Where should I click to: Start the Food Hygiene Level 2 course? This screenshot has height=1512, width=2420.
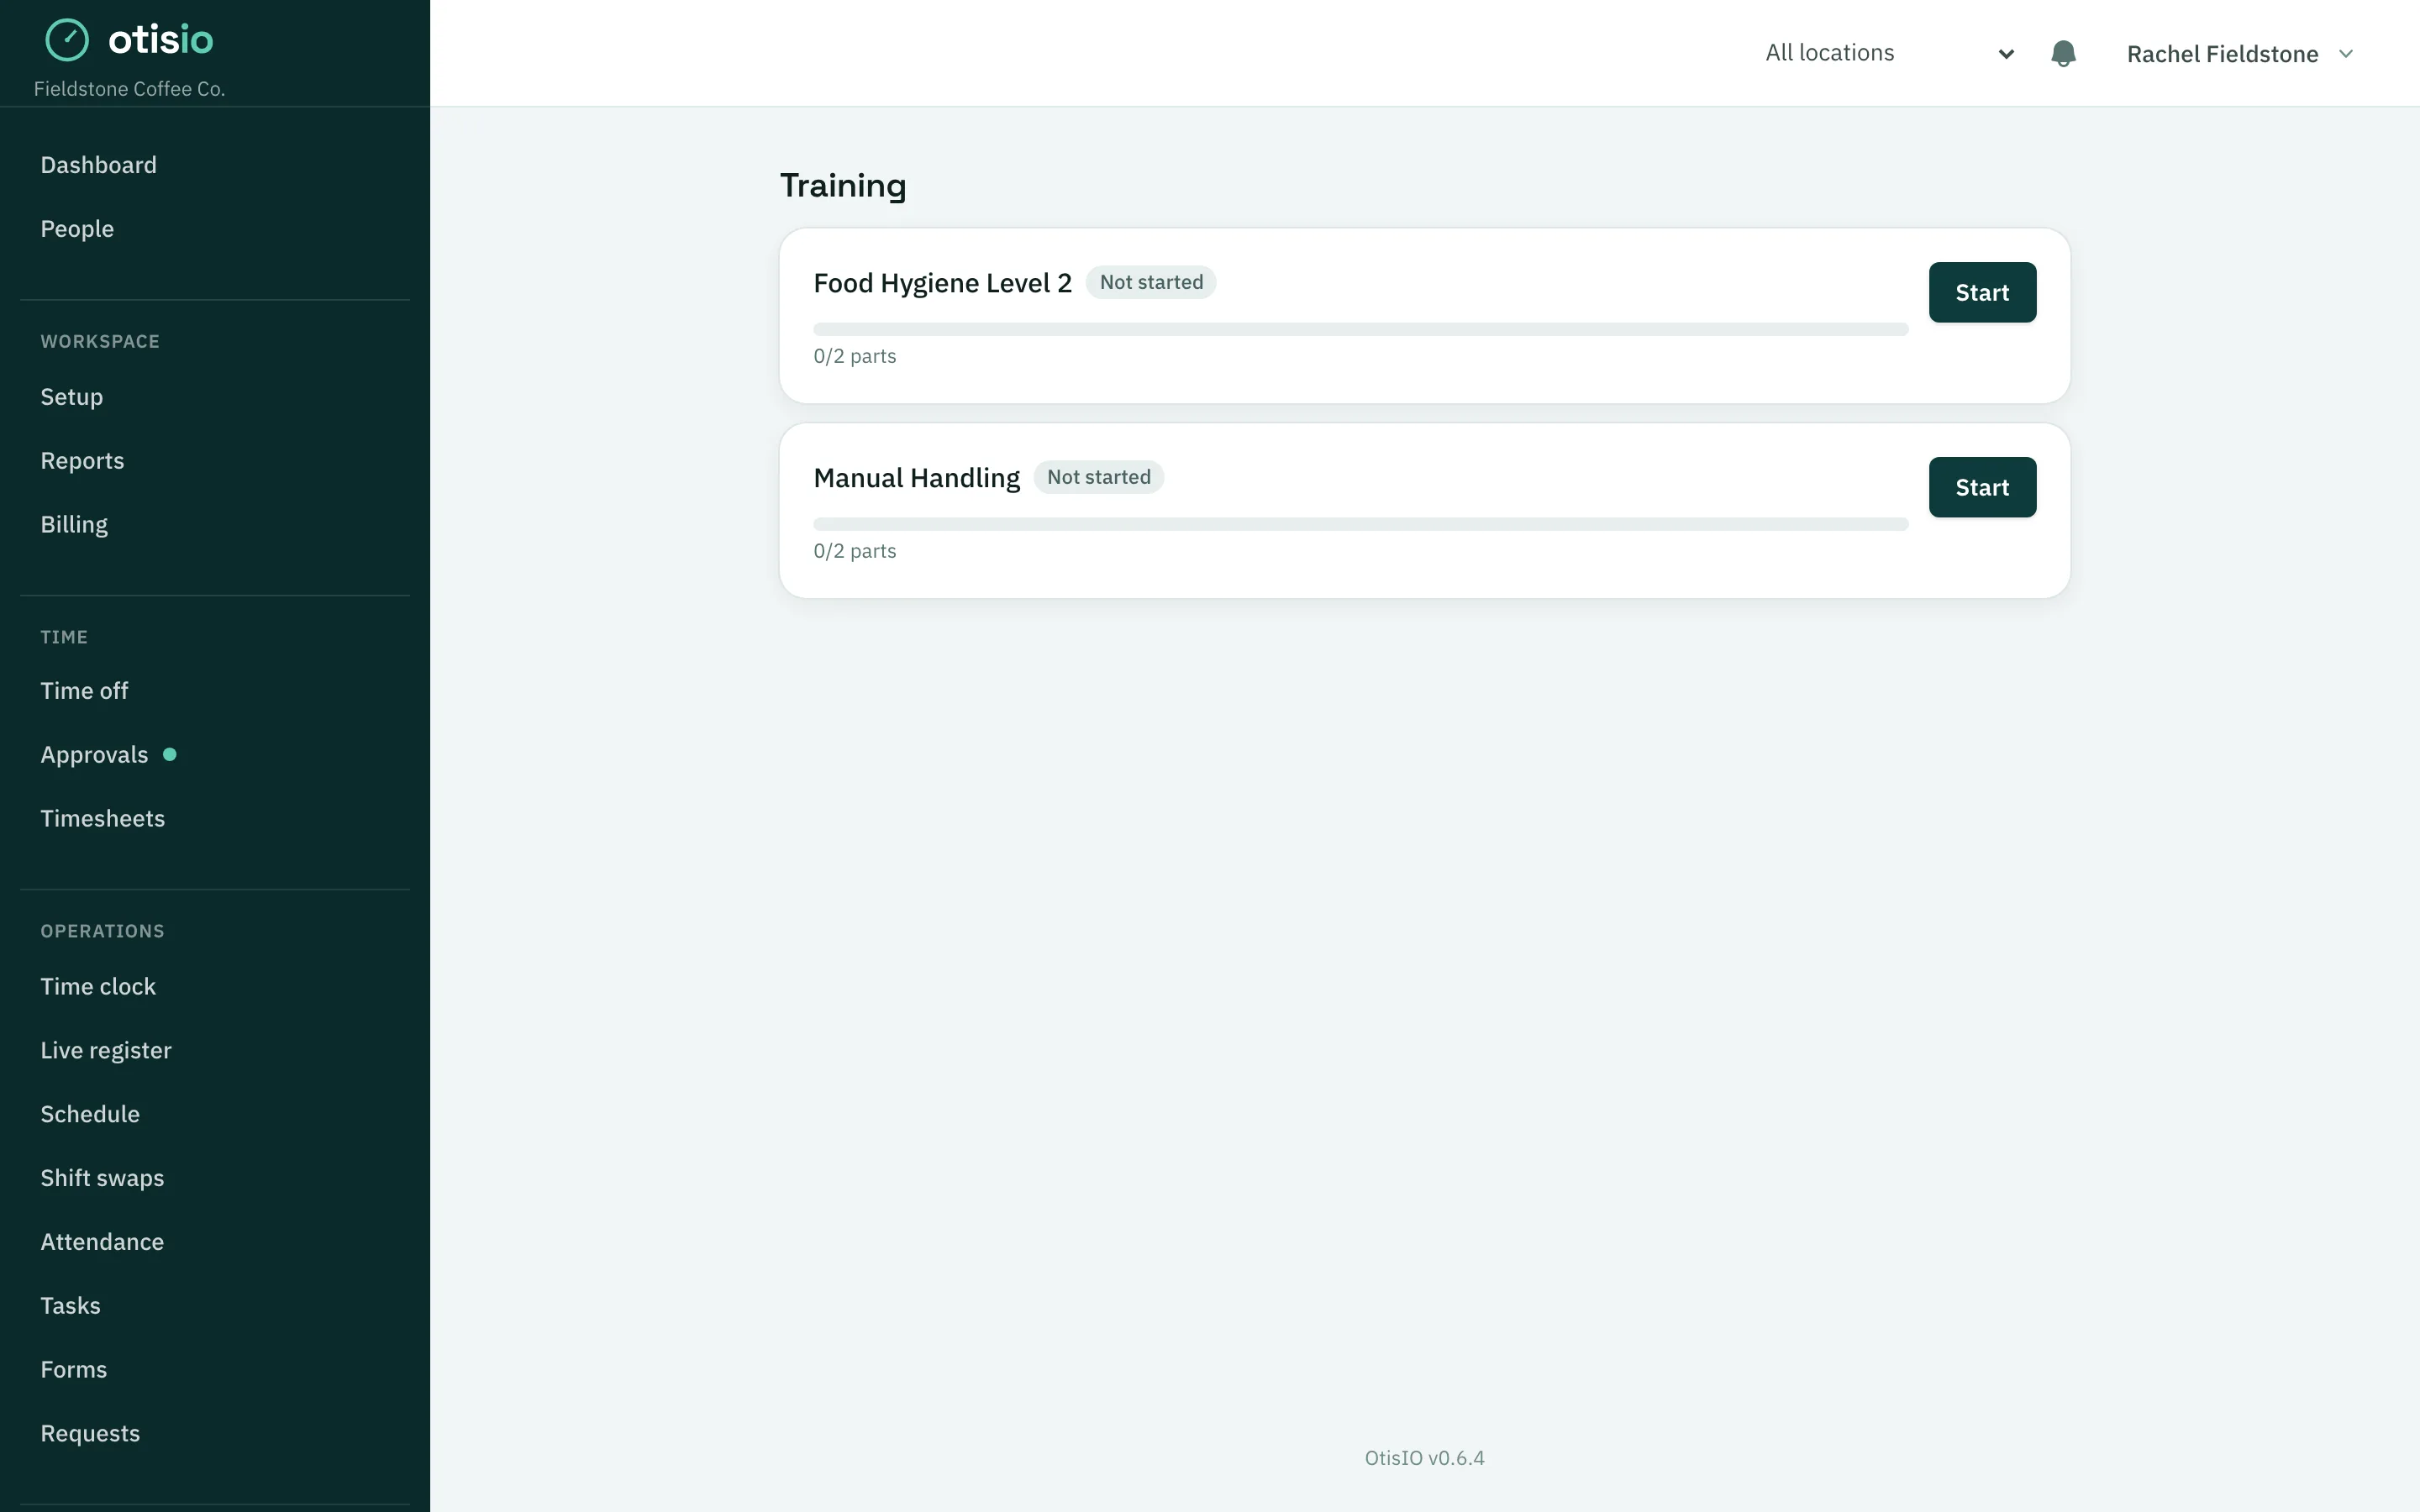click(x=1982, y=293)
